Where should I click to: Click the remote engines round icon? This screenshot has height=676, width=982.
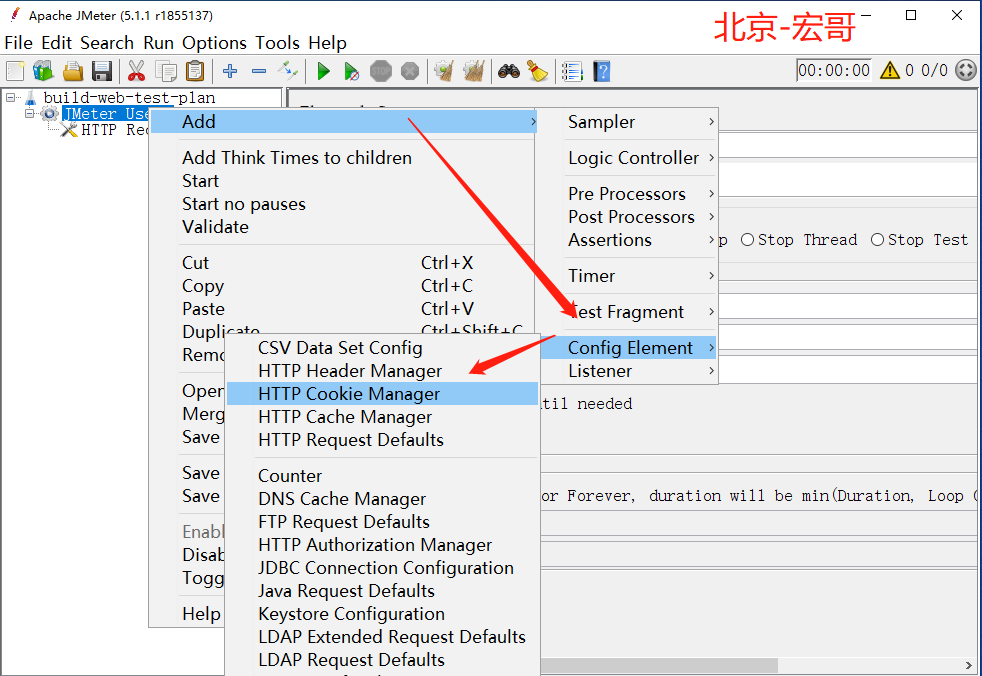click(966, 70)
